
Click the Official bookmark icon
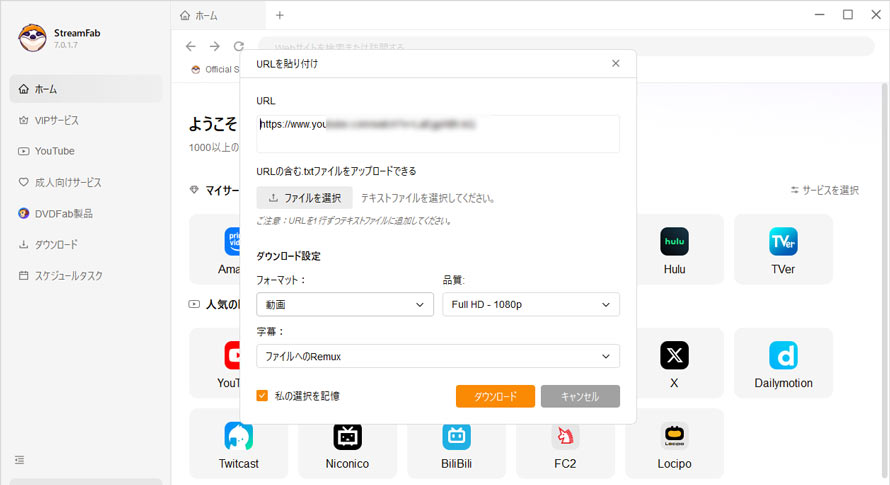pos(196,69)
